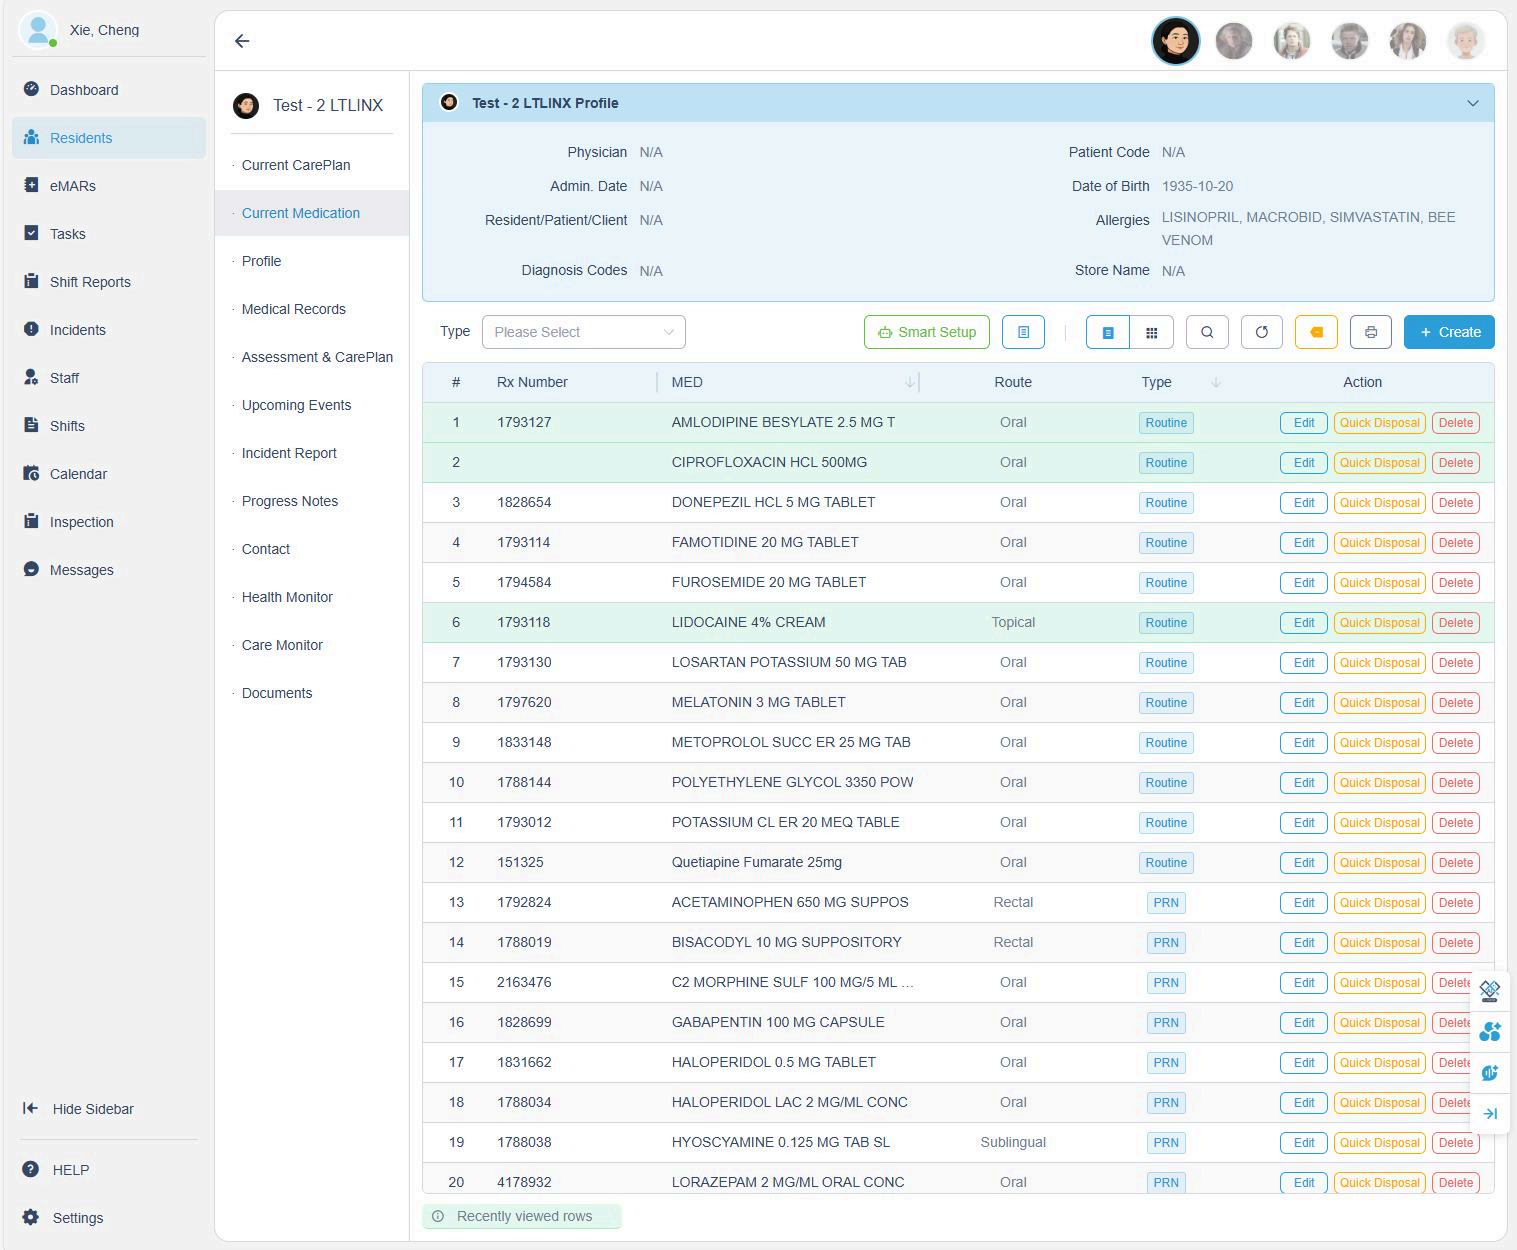
Task: Open eMARs in the left sidebar
Action: coord(72,186)
